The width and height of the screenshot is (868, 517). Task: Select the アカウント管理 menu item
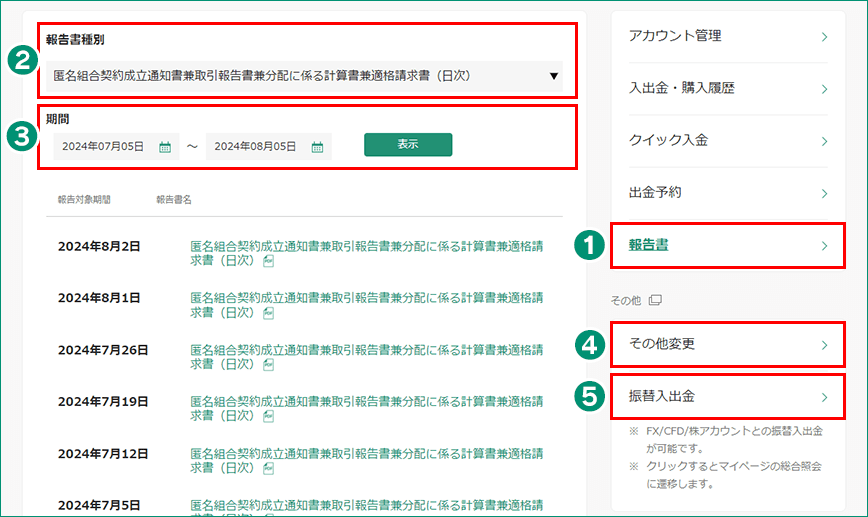[728, 37]
